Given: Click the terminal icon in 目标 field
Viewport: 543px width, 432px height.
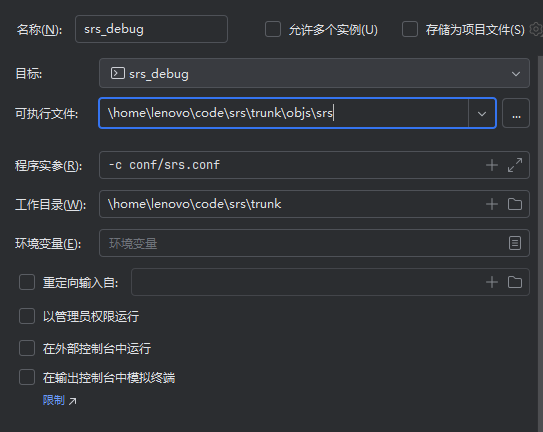Looking at the screenshot, I should click(117, 73).
